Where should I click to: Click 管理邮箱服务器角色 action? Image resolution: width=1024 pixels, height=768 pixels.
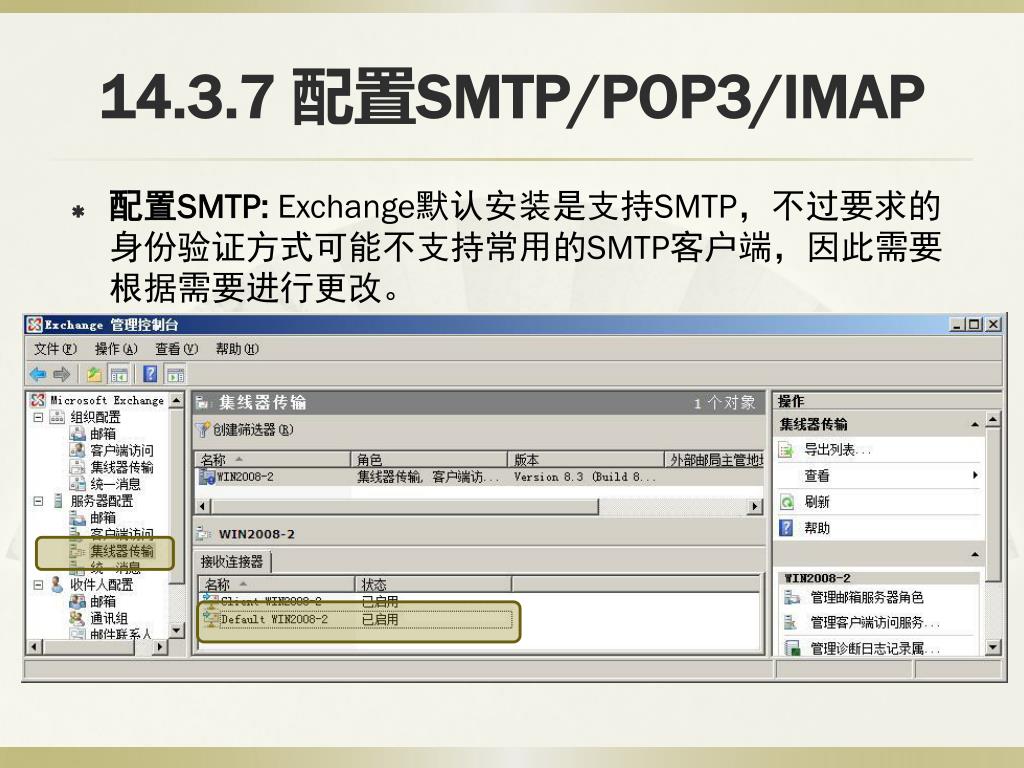point(867,597)
